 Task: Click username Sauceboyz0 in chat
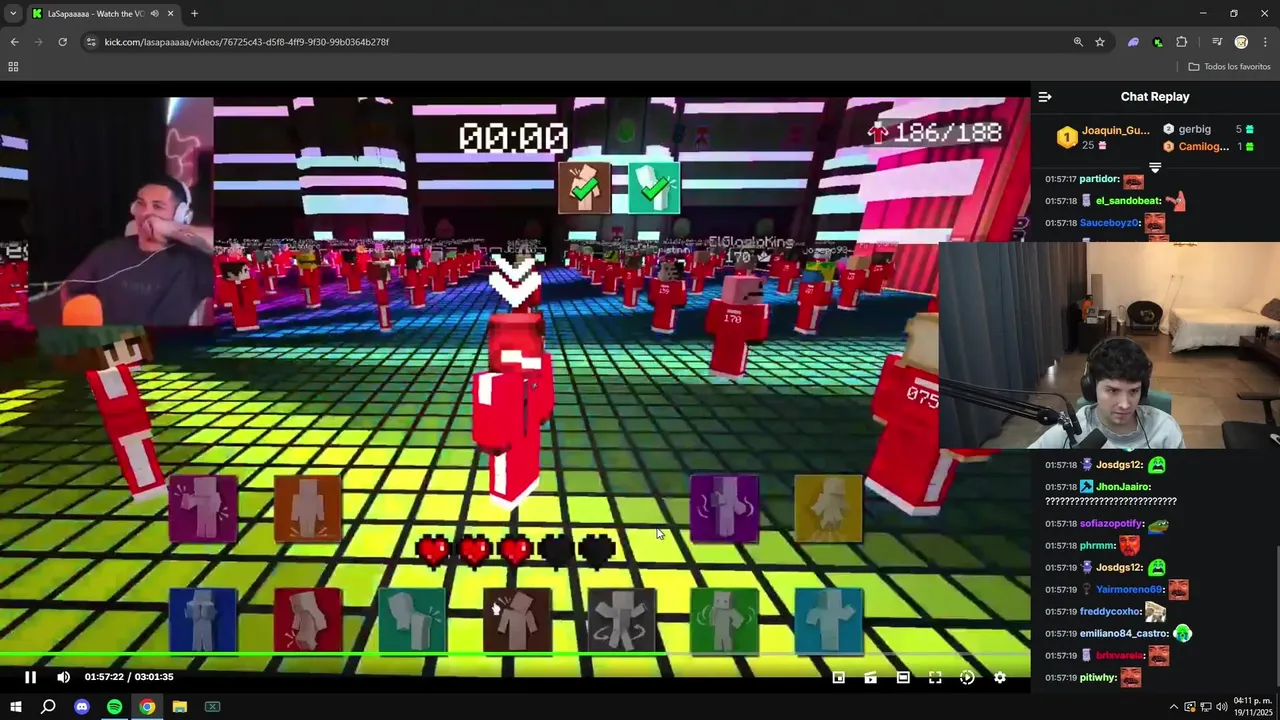point(1110,223)
